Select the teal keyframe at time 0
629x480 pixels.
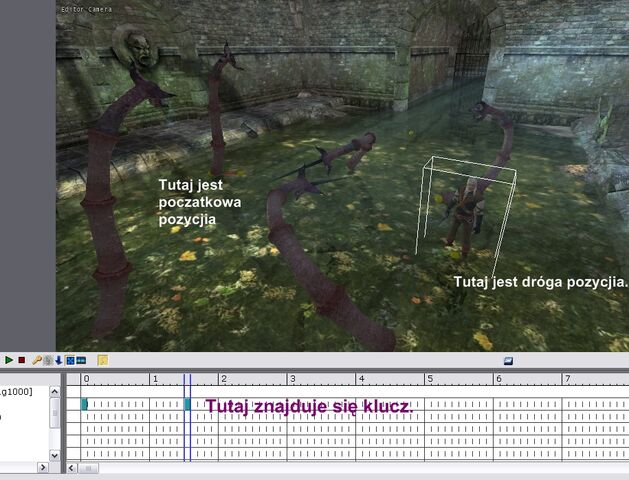[84, 404]
